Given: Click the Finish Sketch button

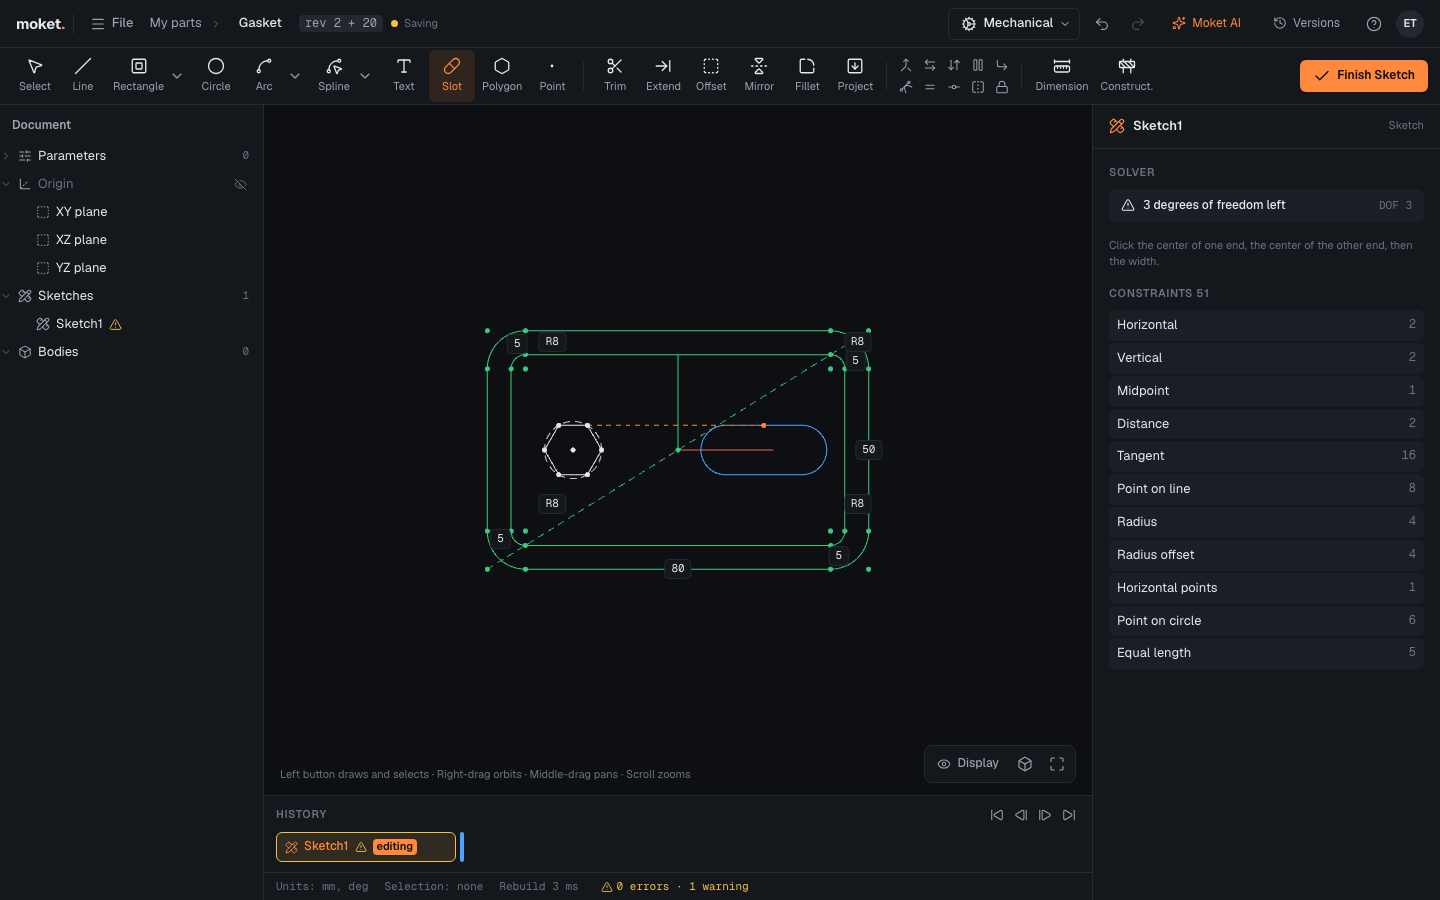Looking at the screenshot, I should (1364, 76).
